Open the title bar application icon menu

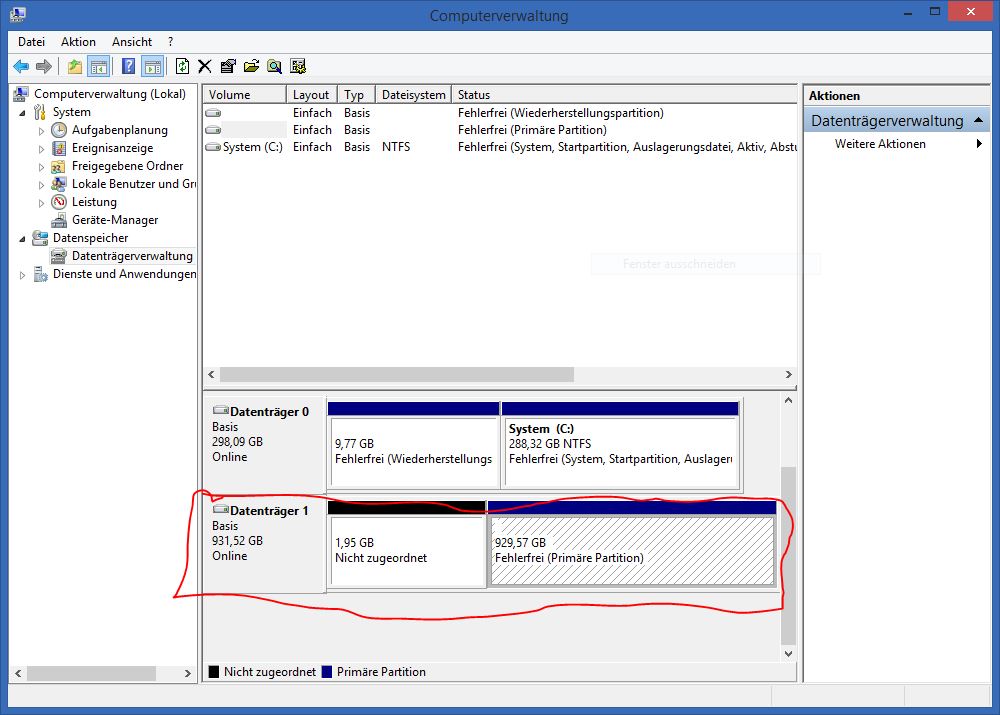pos(18,14)
